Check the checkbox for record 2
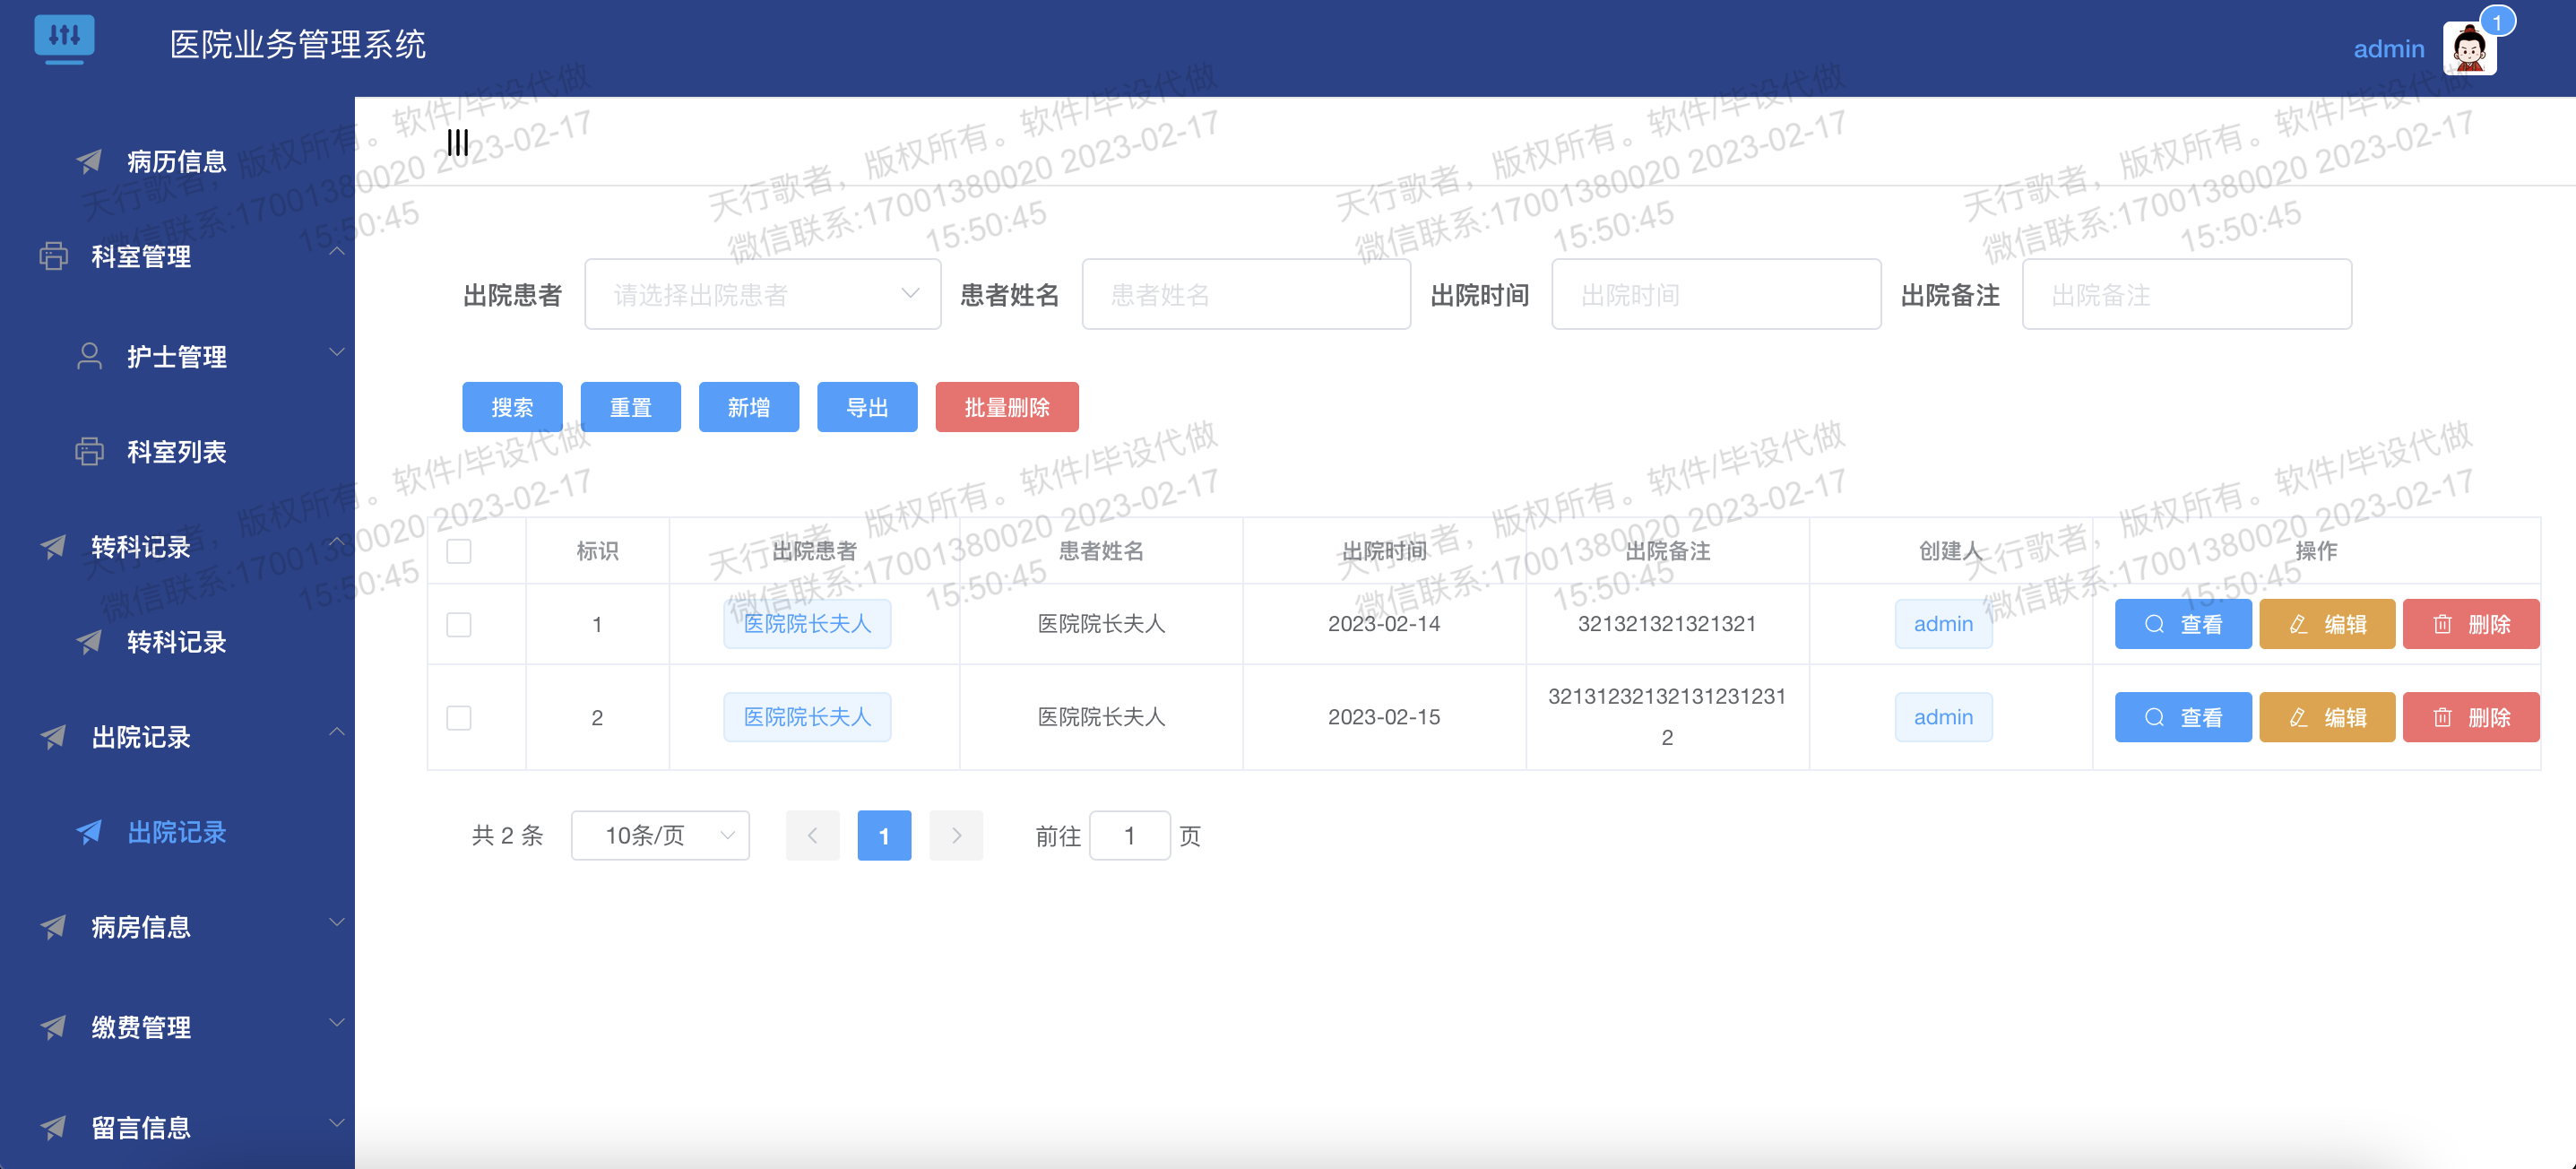Screen dimensions: 2576x1169 click(x=460, y=717)
